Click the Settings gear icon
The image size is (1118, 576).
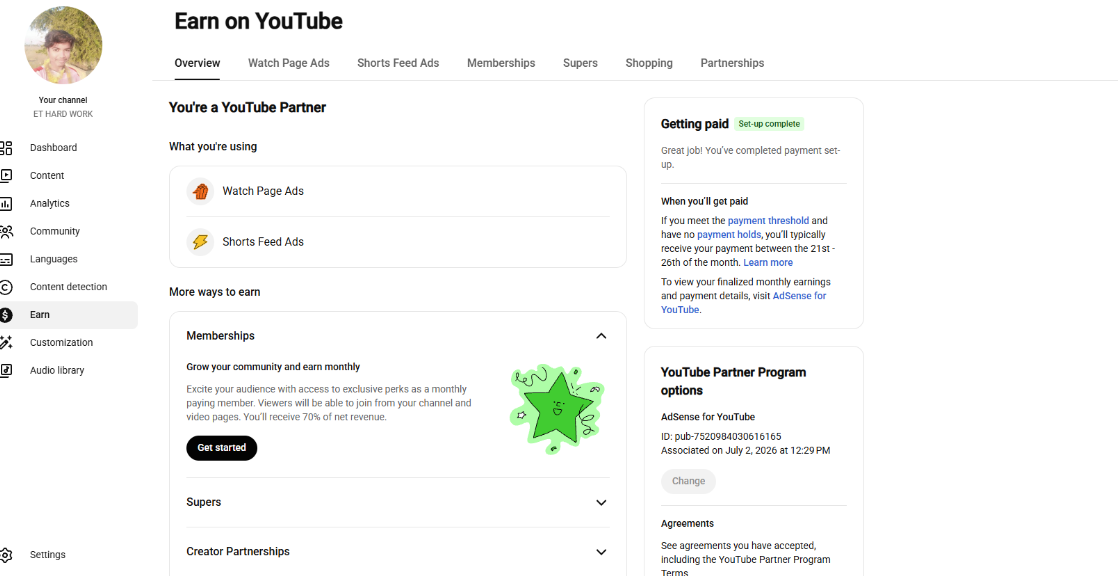tap(6, 555)
